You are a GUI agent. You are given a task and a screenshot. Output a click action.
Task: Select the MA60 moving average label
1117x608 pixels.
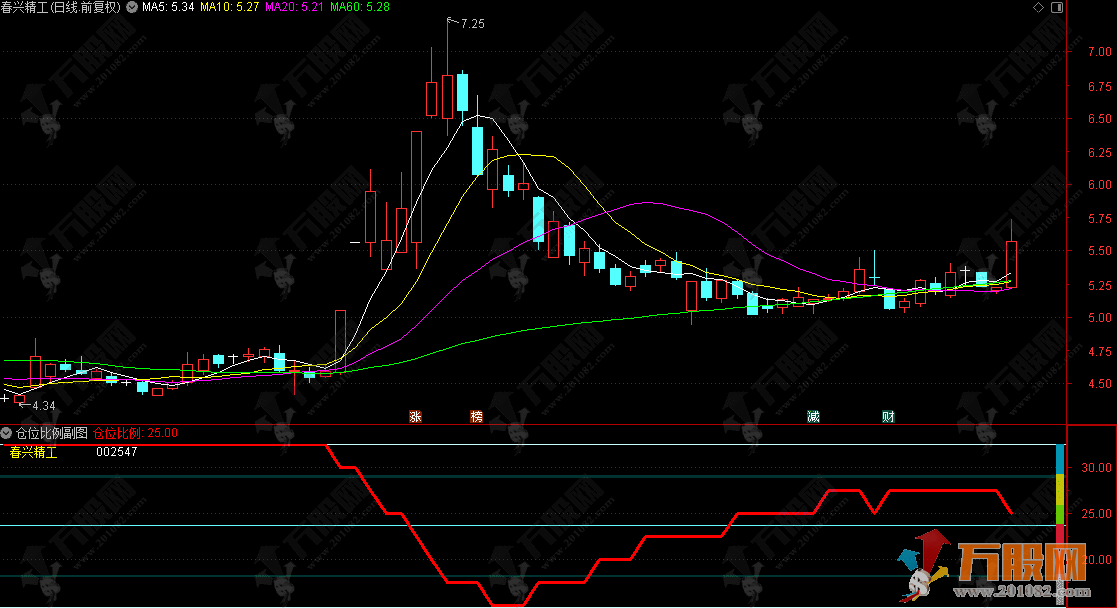click(x=360, y=7)
